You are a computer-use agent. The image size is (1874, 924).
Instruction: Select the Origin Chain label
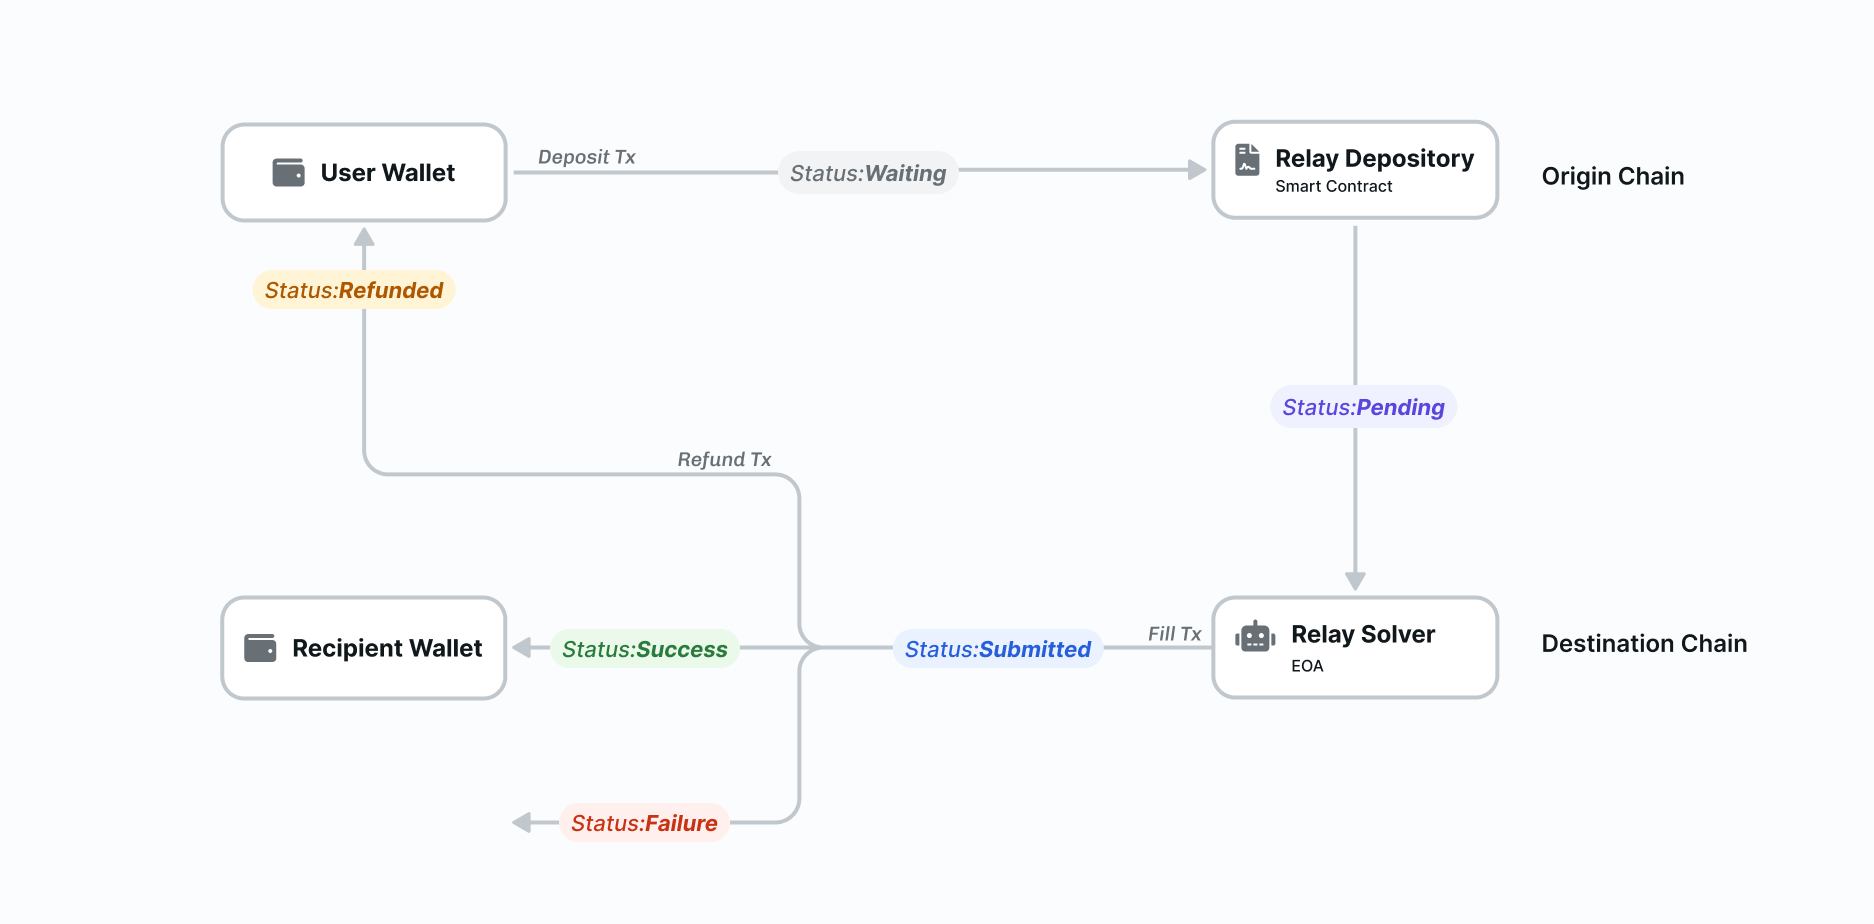(x=1612, y=176)
